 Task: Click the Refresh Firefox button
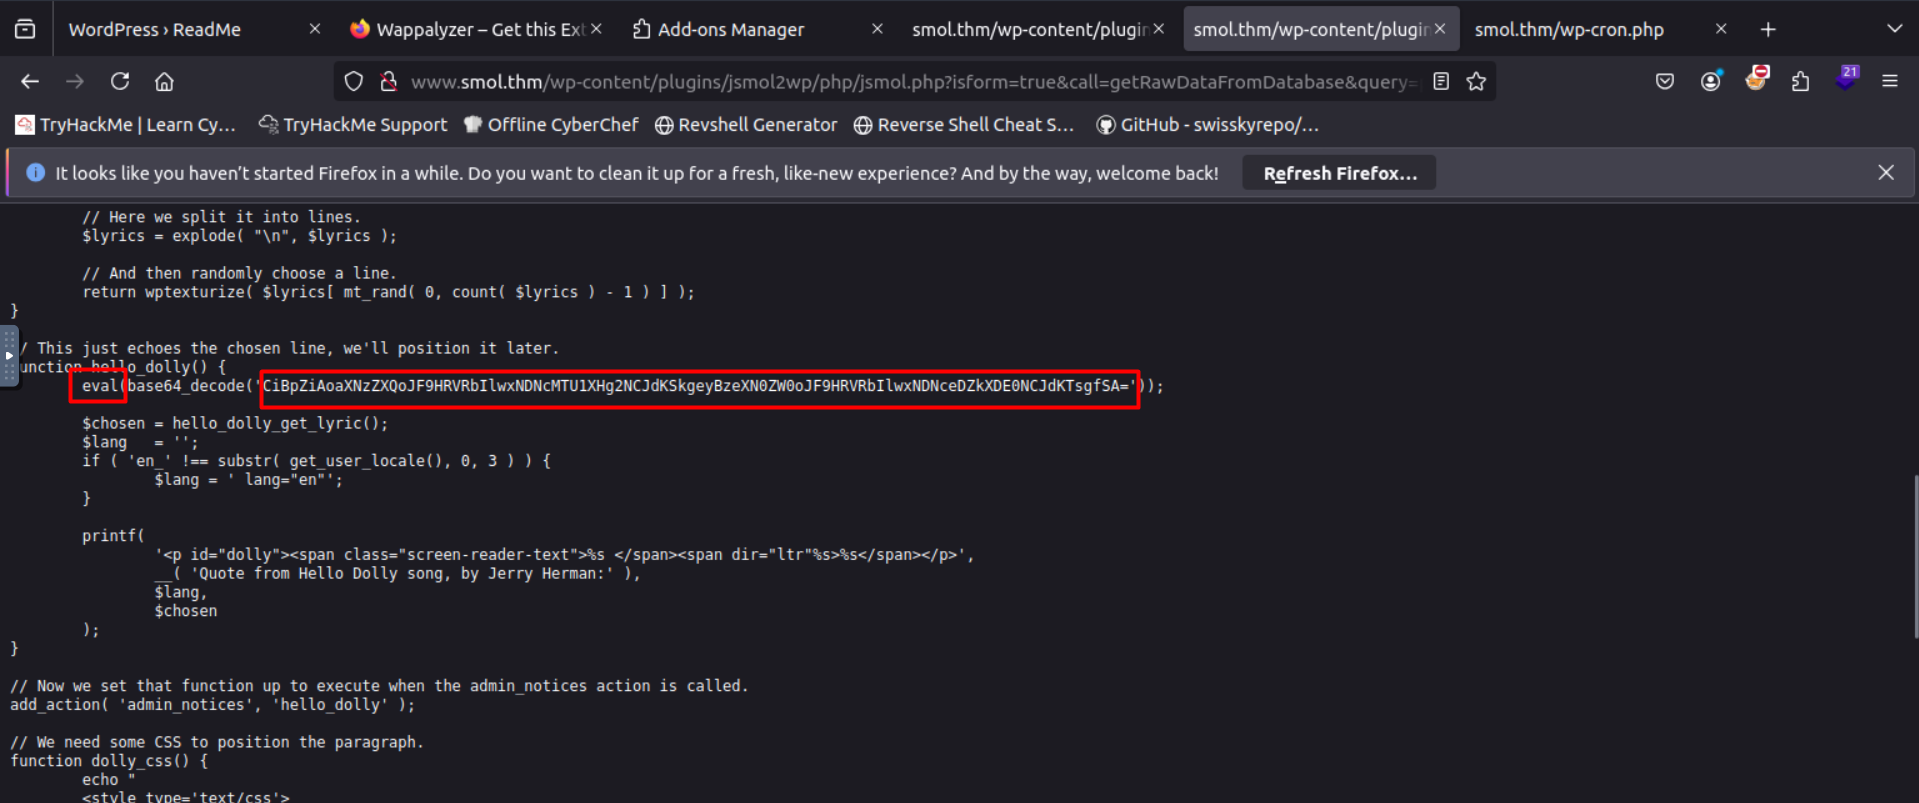1339,173
